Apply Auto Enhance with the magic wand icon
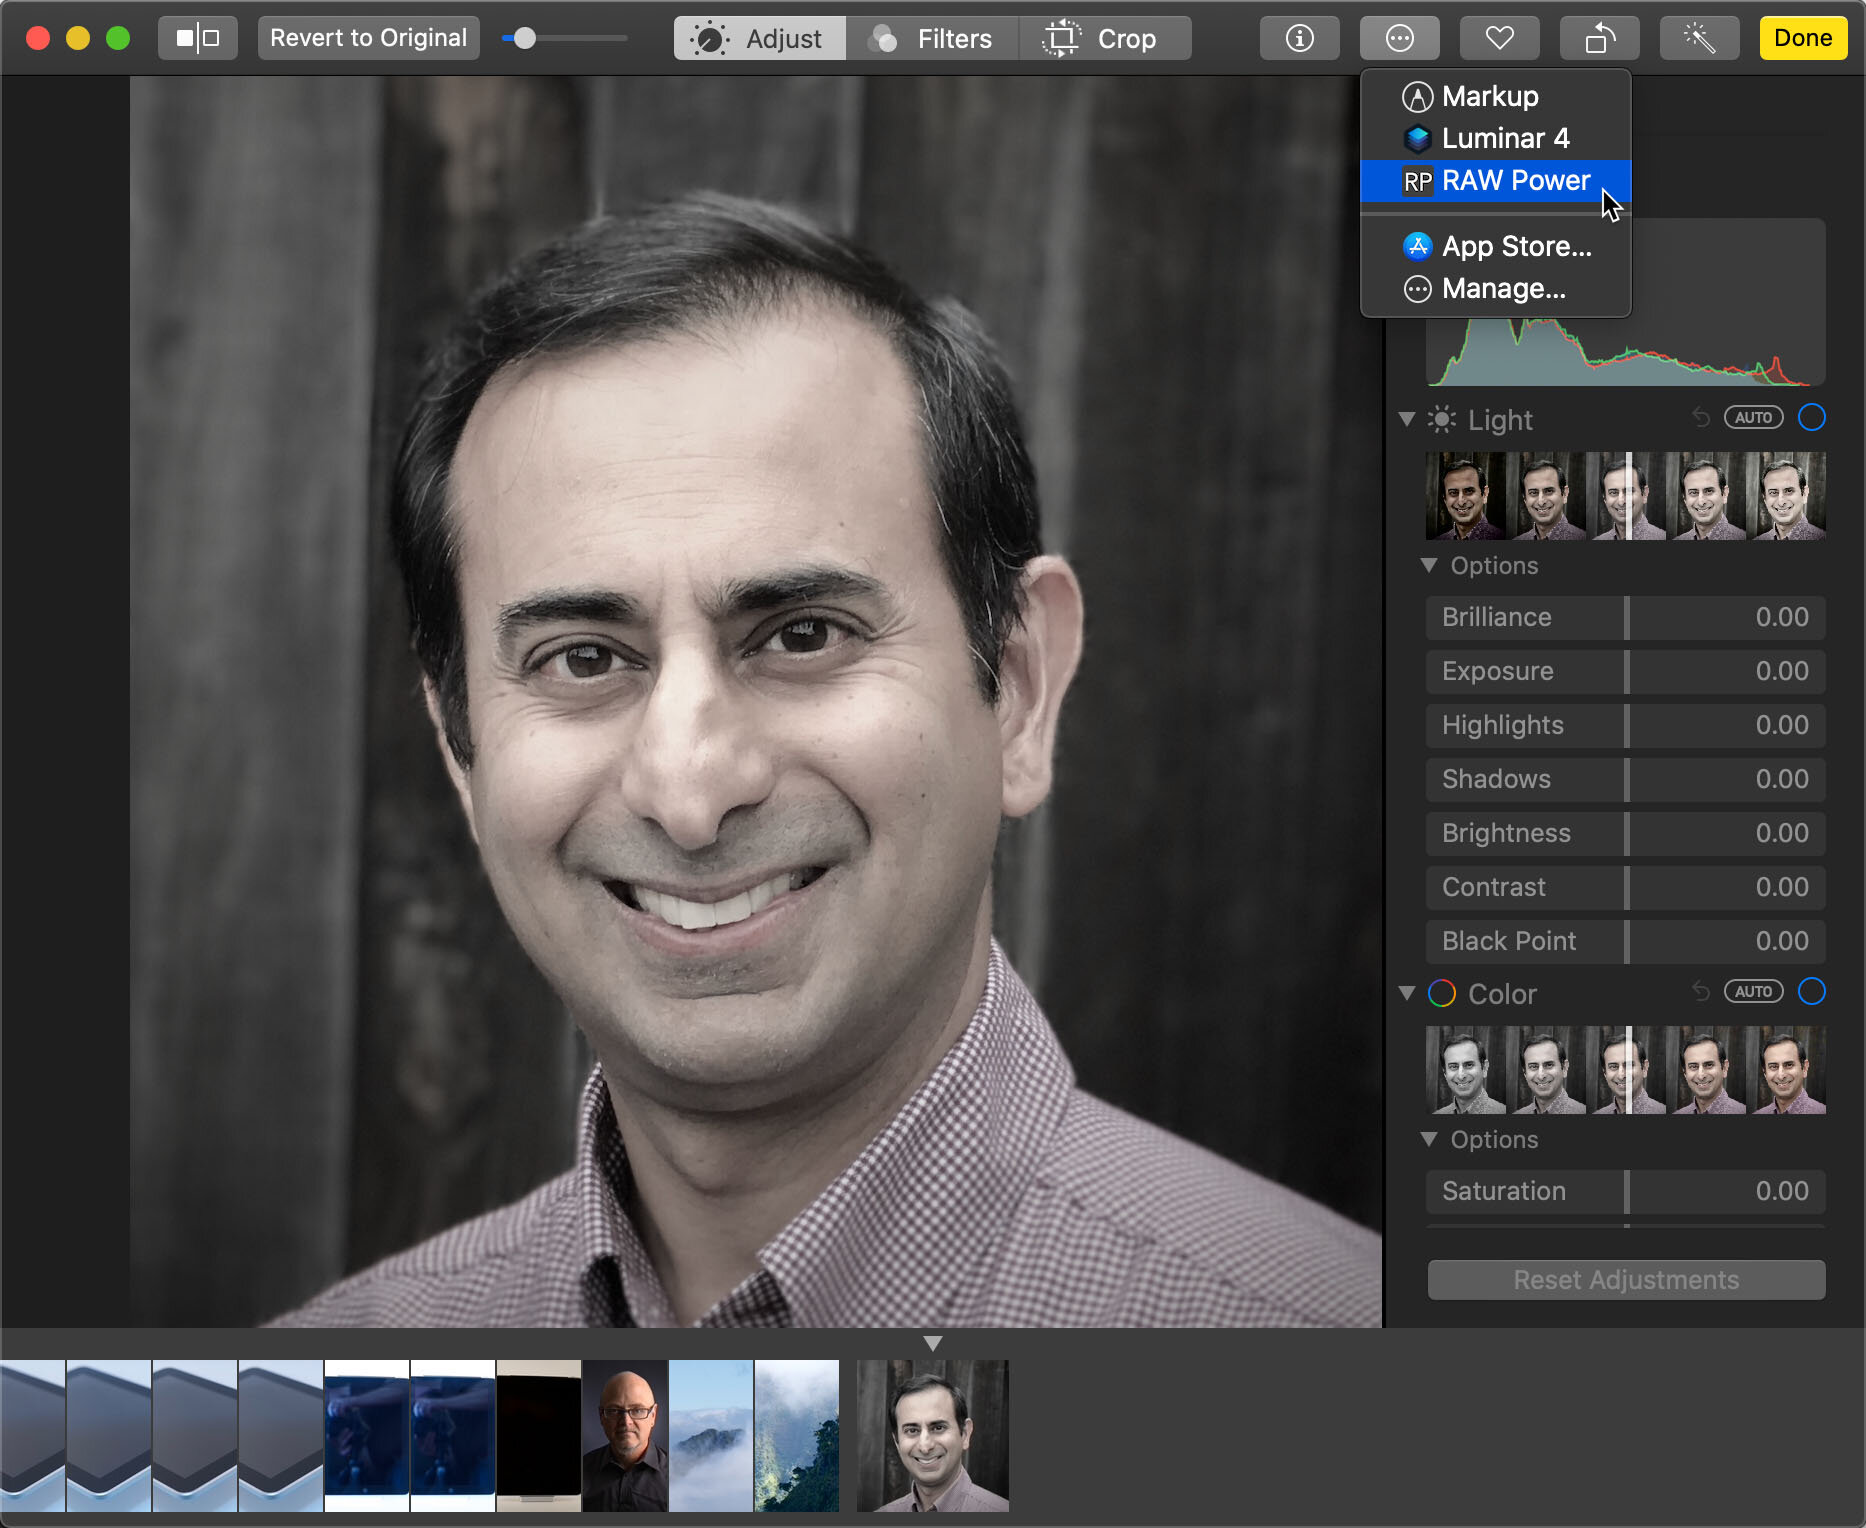The image size is (1866, 1528). (x=1699, y=38)
